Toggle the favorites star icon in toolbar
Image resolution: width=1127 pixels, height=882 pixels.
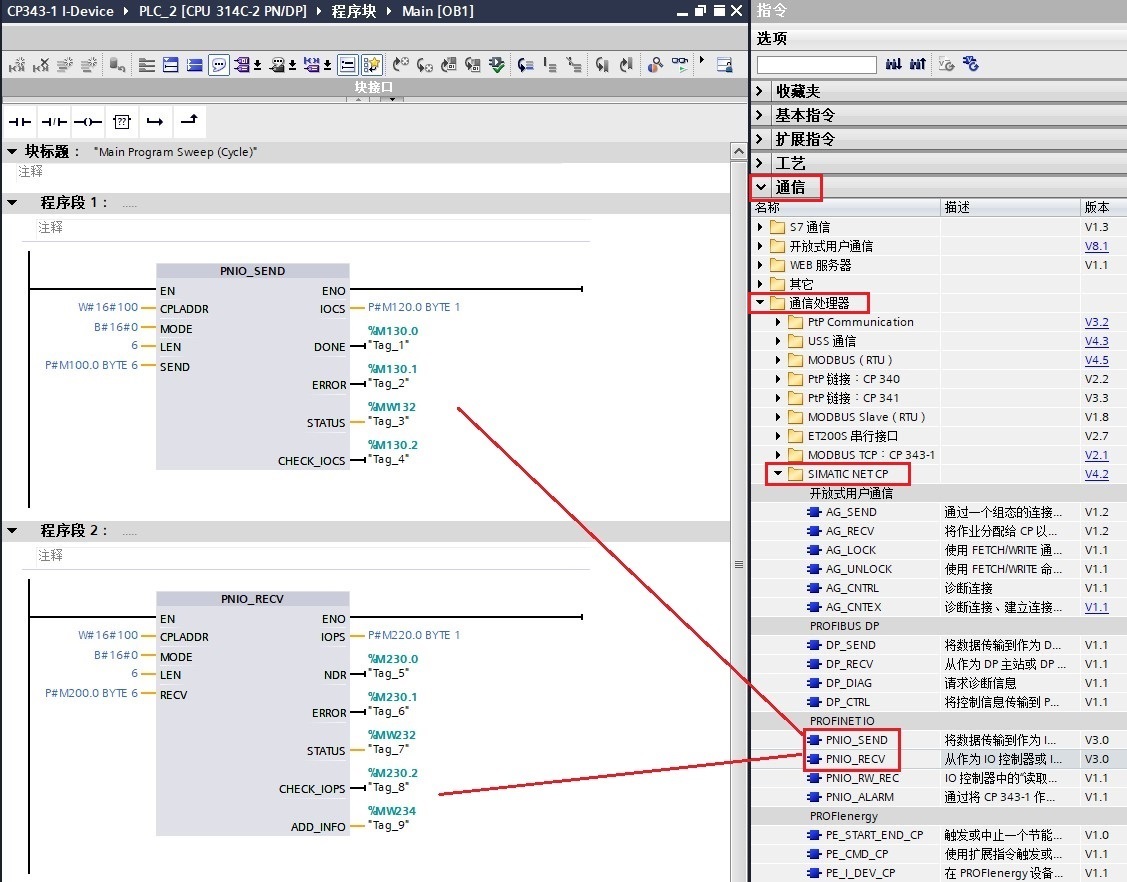tap(372, 65)
